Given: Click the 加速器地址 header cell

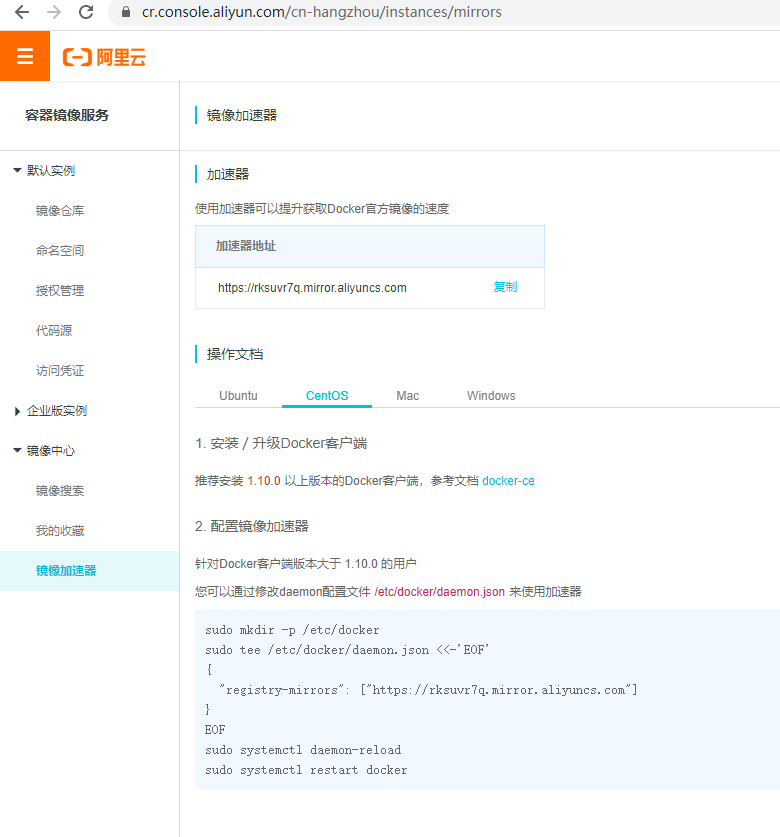Looking at the screenshot, I should tap(369, 246).
